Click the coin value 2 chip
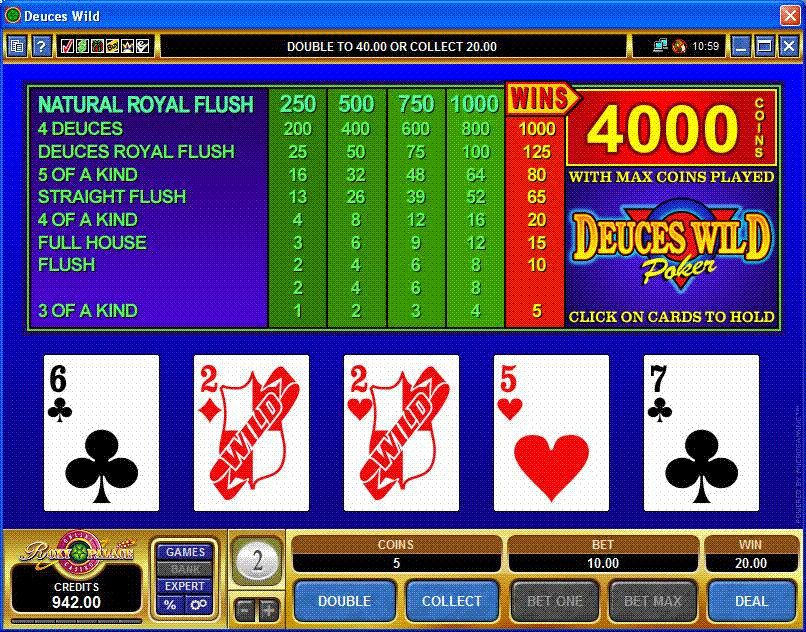Screen dimensions: 806x632 (x=257, y=561)
